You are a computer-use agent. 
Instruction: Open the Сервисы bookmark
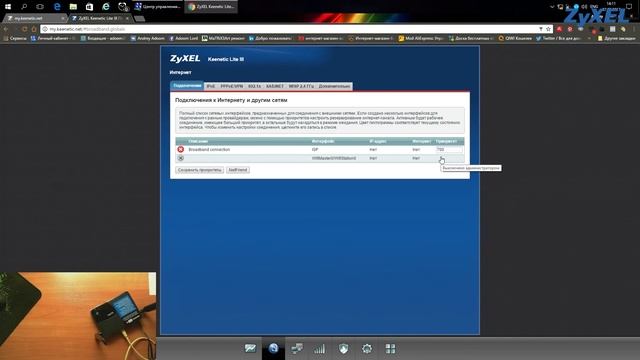point(15,38)
